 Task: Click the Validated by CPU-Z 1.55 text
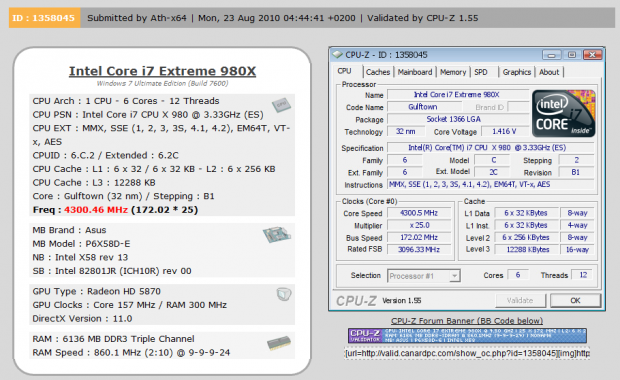click(x=423, y=18)
